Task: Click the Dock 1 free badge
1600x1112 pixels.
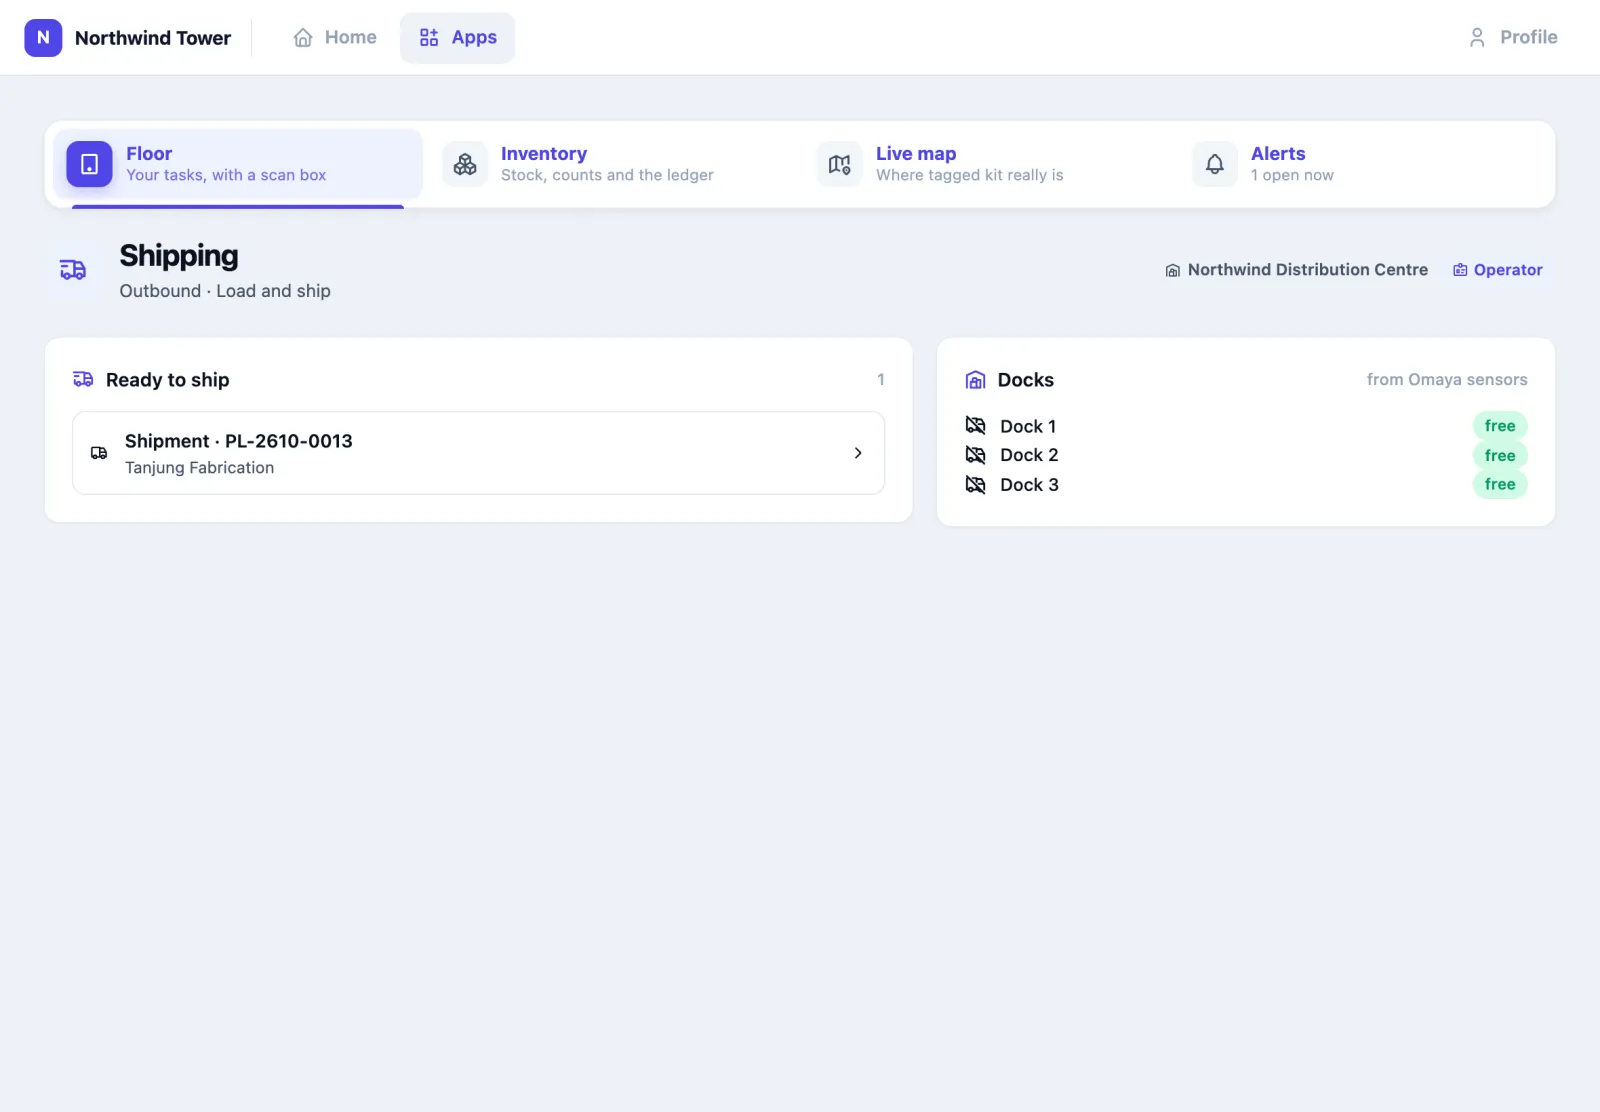Action: pyautogui.click(x=1500, y=426)
